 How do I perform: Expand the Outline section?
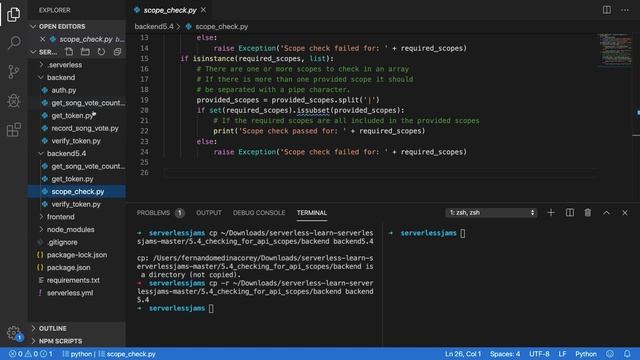(x=53, y=328)
